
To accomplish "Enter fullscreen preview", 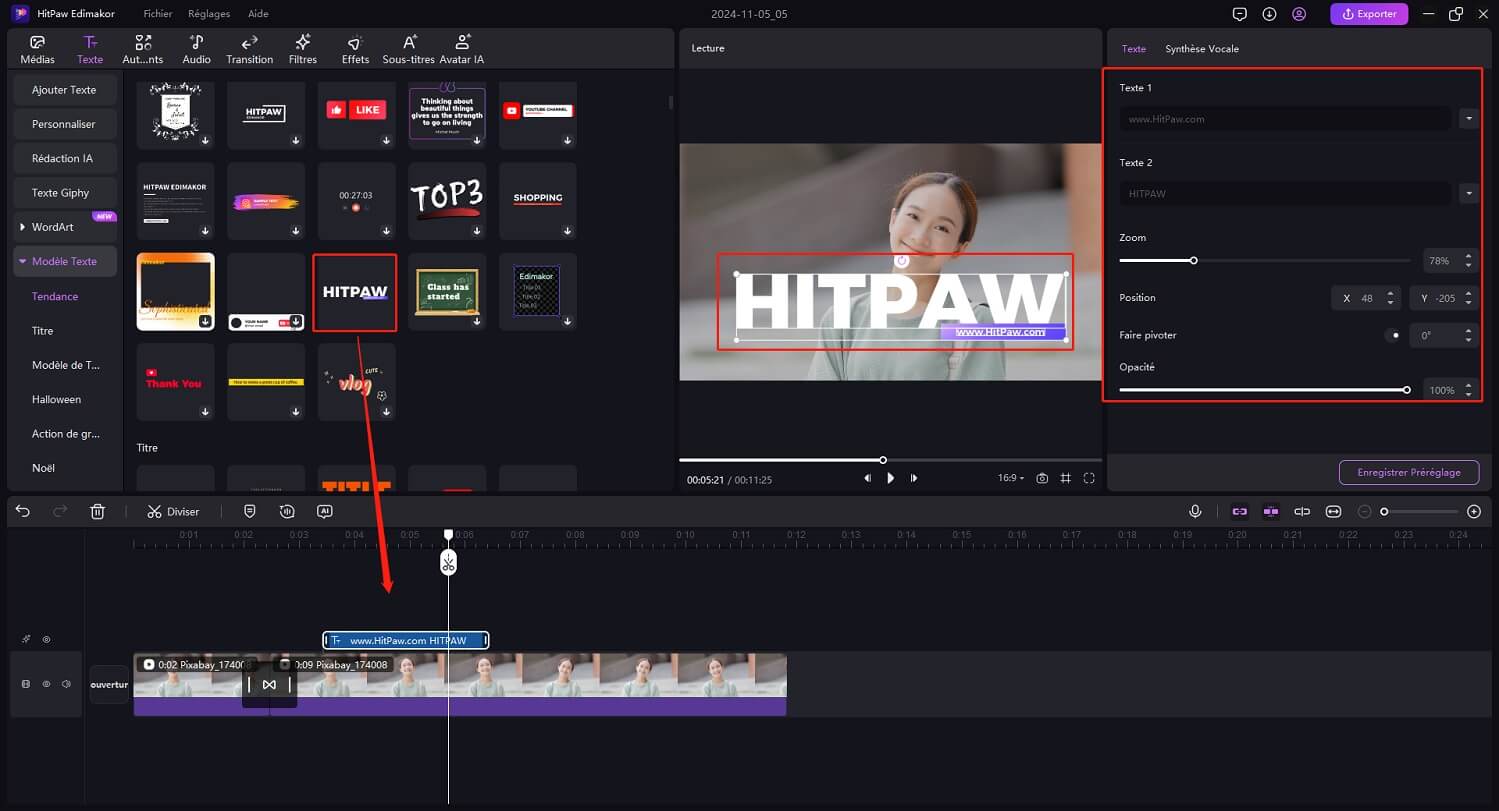I will 1089,478.
